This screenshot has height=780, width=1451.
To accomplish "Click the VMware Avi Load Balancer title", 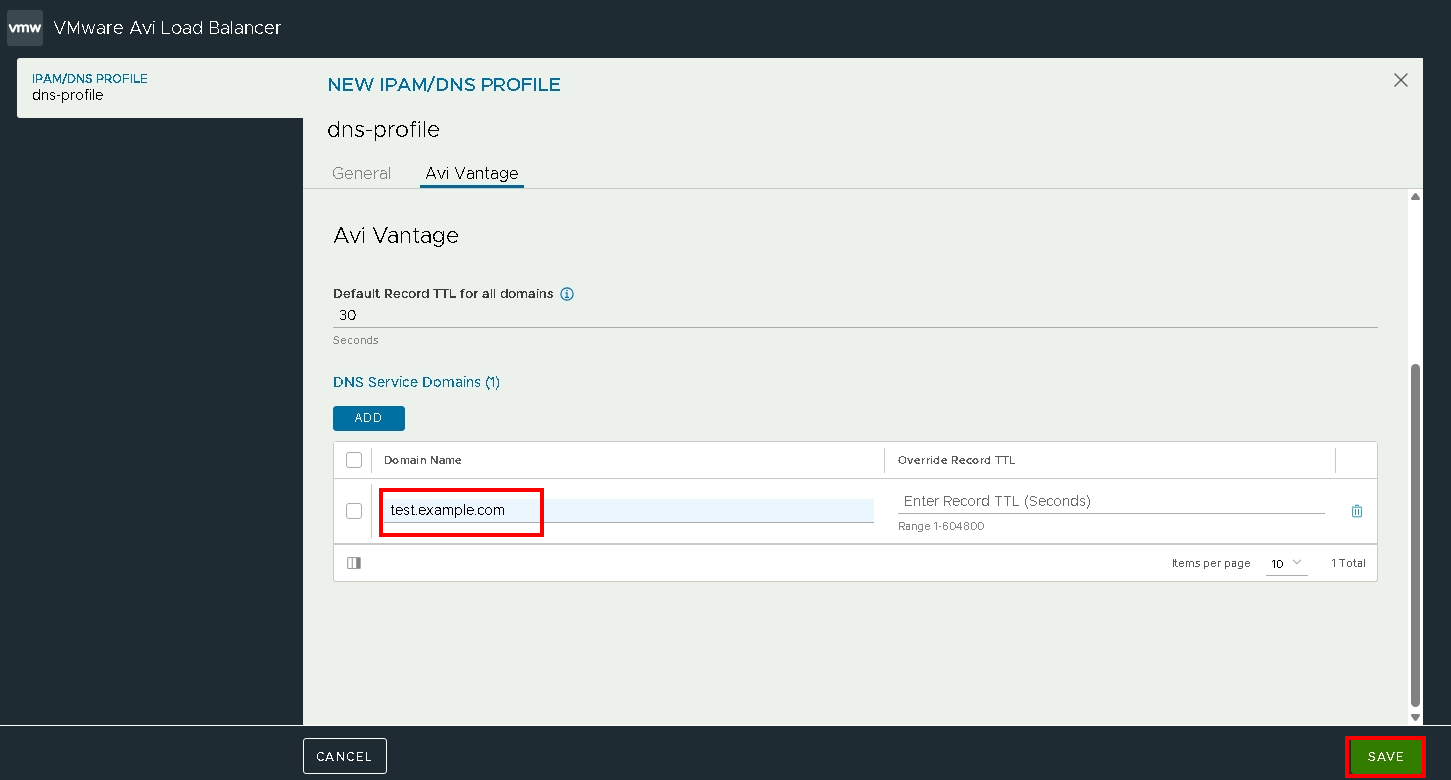I will point(167,28).
